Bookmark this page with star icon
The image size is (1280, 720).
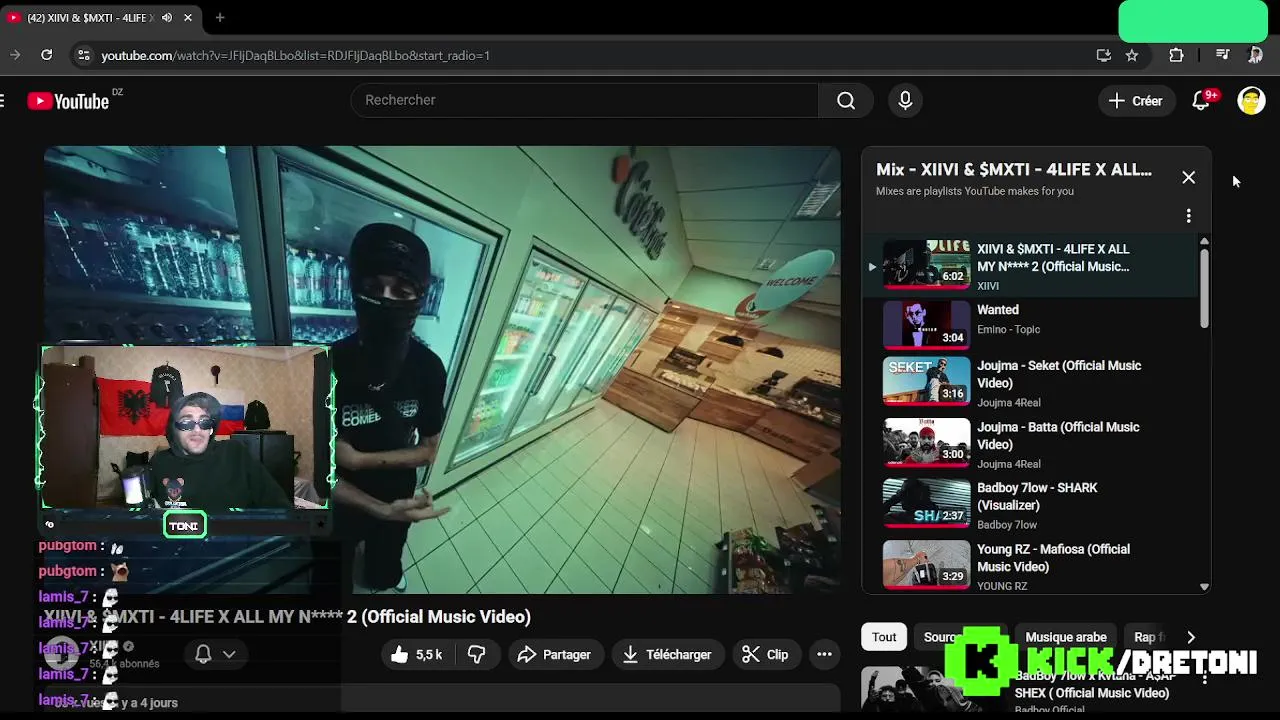(x=1132, y=55)
